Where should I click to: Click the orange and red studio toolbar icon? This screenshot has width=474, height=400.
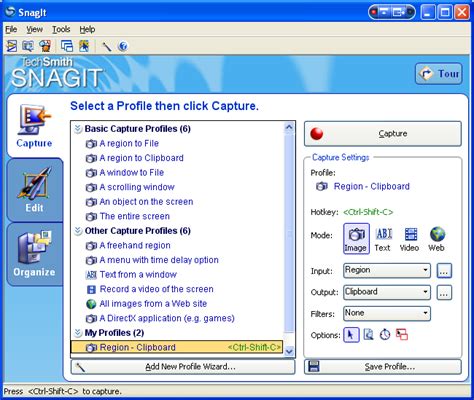click(45, 46)
